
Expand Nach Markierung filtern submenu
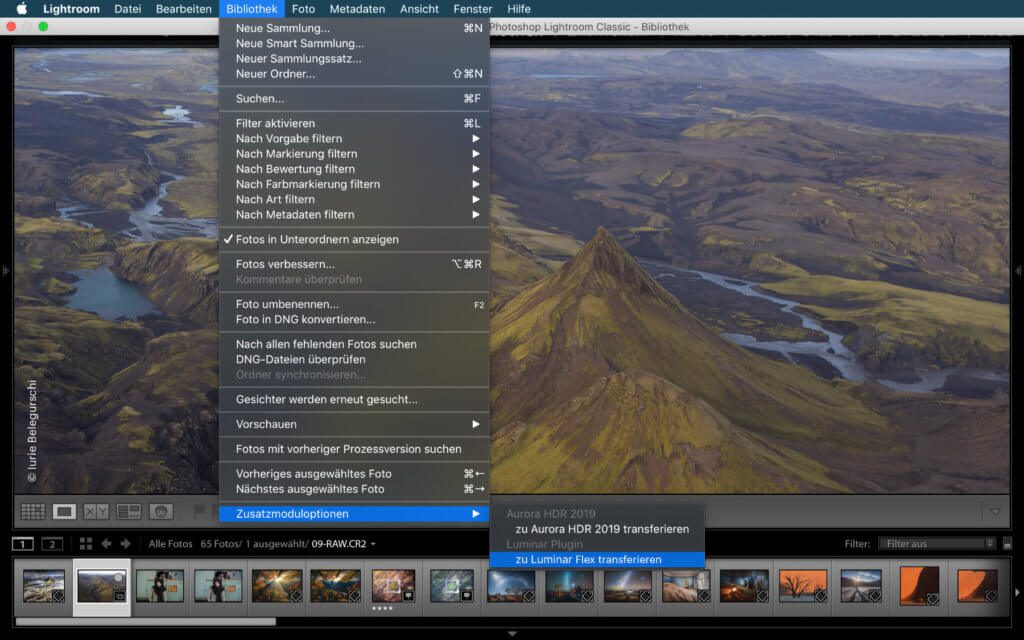coord(355,153)
